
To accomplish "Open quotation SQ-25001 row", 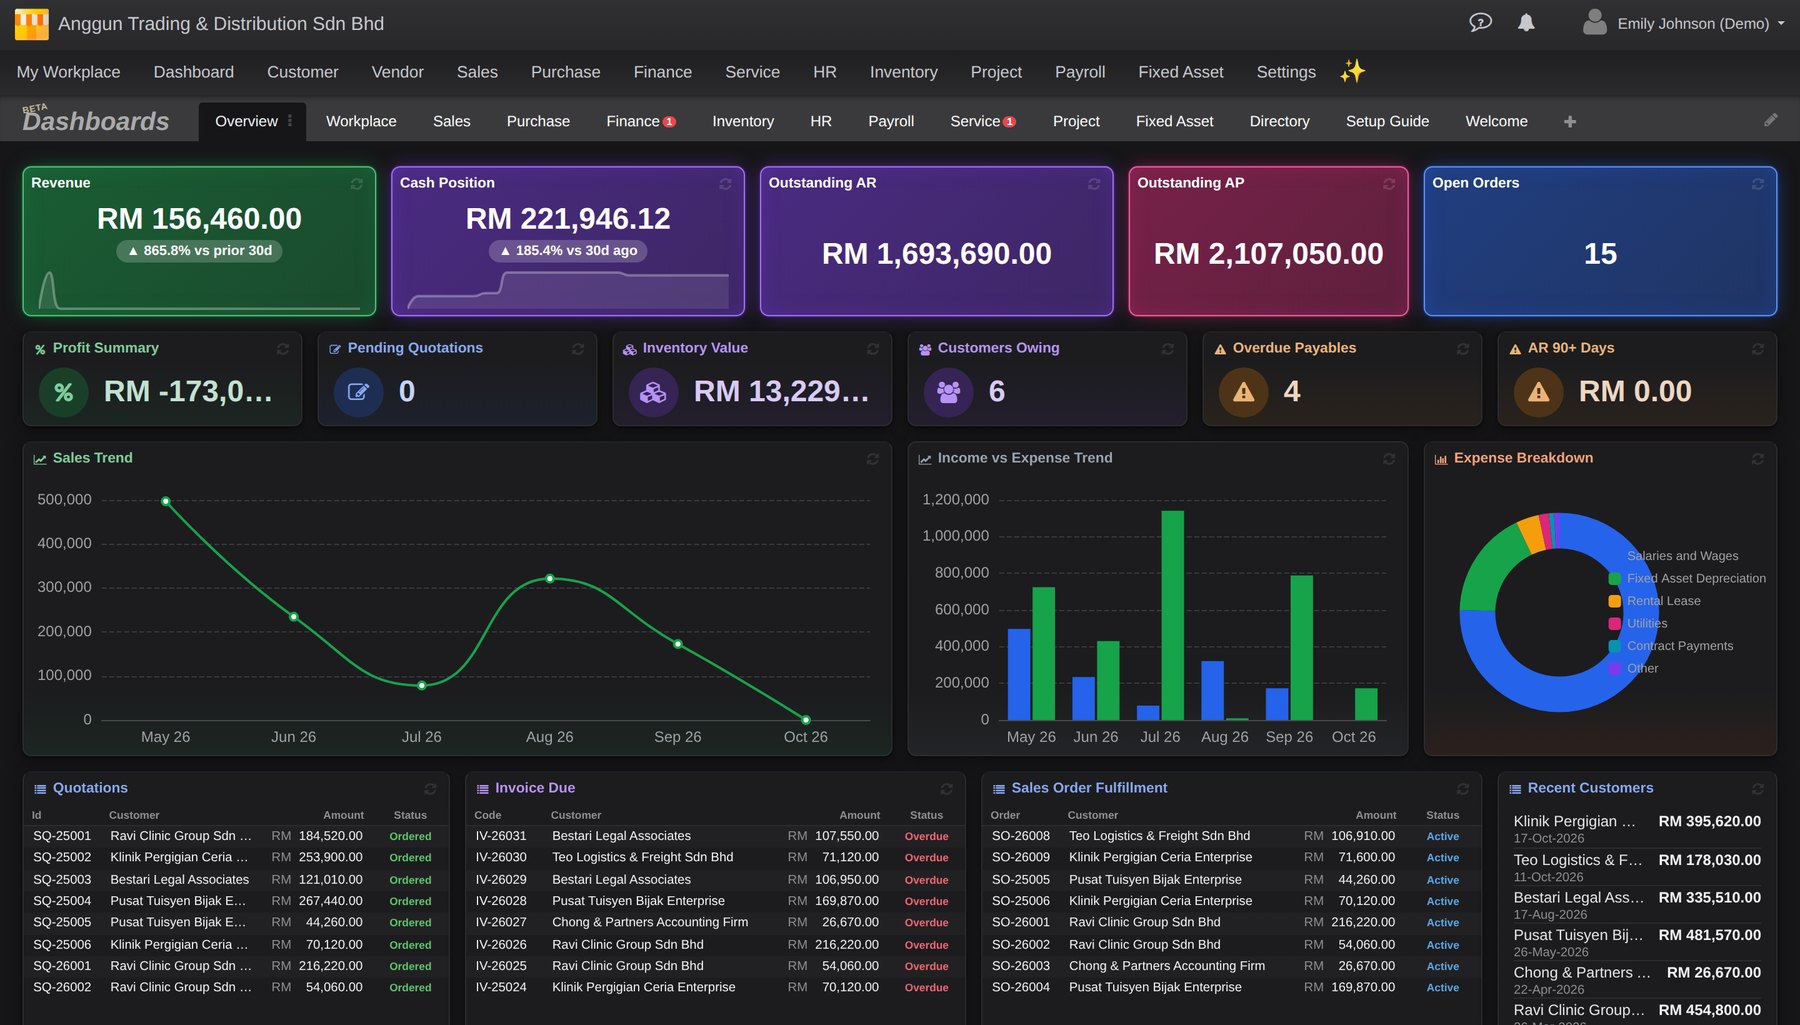I will tap(236, 836).
